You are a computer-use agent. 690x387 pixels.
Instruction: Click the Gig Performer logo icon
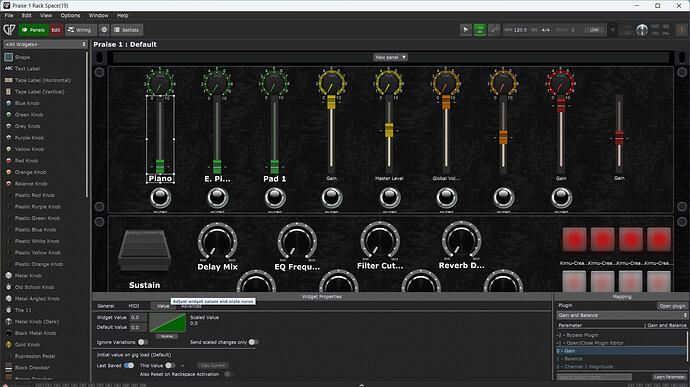[x=9, y=30]
